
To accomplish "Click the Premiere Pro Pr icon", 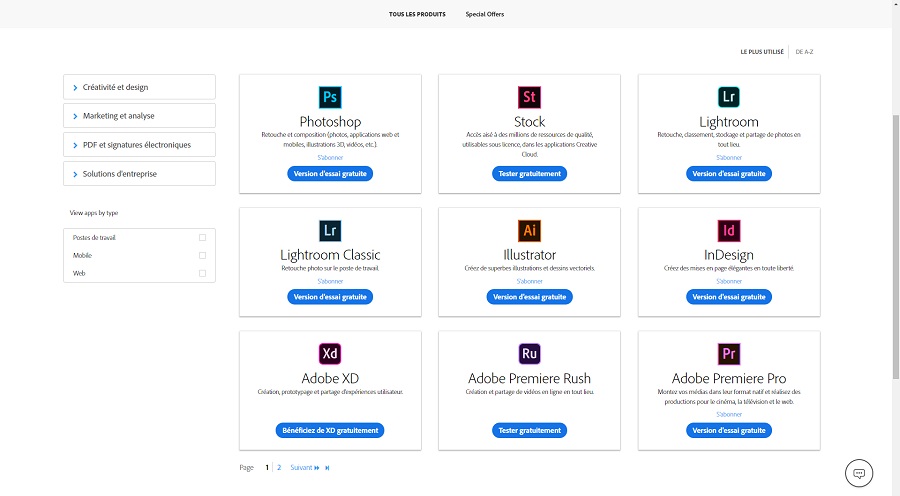I will point(728,354).
